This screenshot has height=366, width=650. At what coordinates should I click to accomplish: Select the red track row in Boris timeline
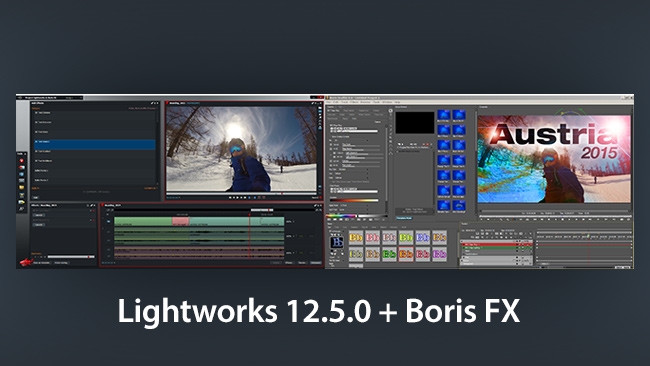point(497,245)
